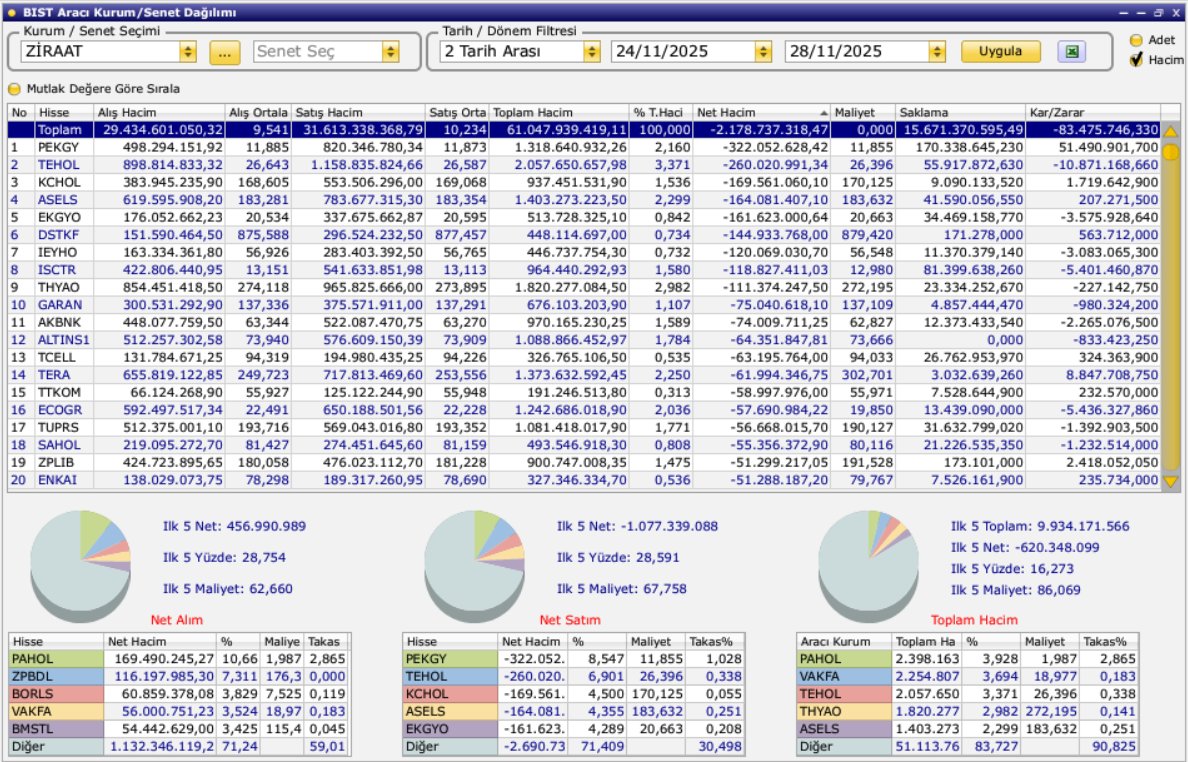Image resolution: width=1188 pixels, height=762 pixels.
Task: Click ZPBDL blue swatch in Net Alım table
Action: pos(56,676)
